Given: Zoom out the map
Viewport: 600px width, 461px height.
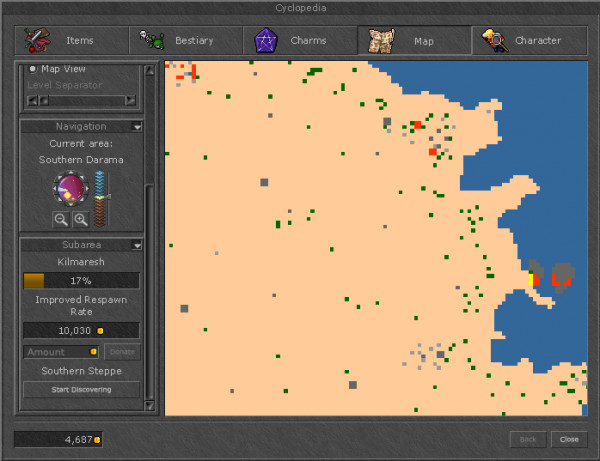Looking at the screenshot, I should tap(61, 220).
